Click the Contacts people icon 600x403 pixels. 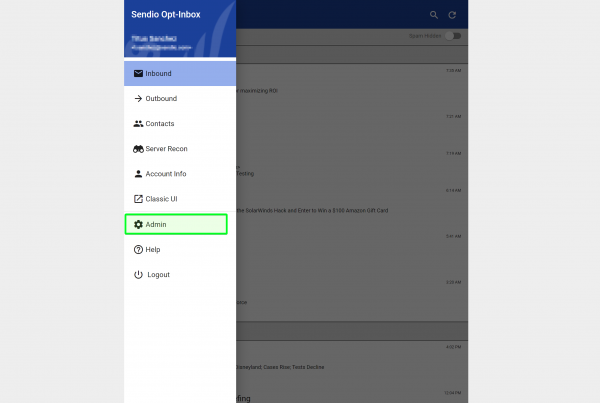(x=138, y=124)
